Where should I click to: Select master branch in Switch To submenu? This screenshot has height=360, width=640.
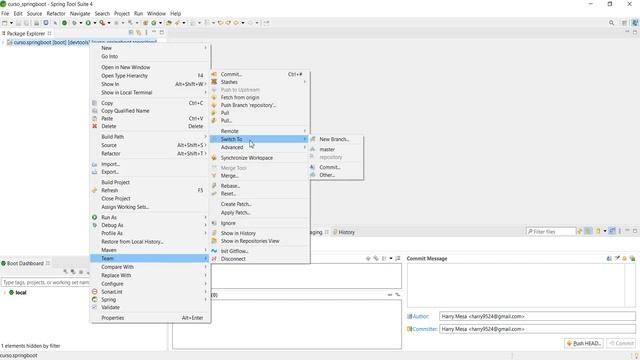[327, 149]
